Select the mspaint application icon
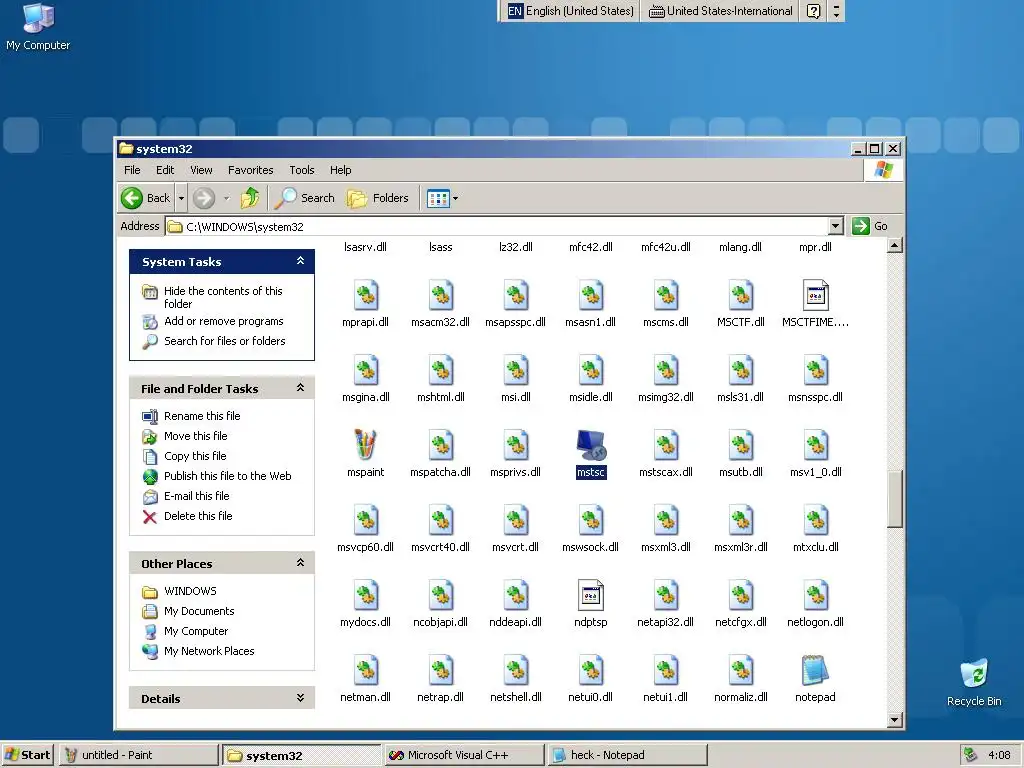 (x=365, y=445)
